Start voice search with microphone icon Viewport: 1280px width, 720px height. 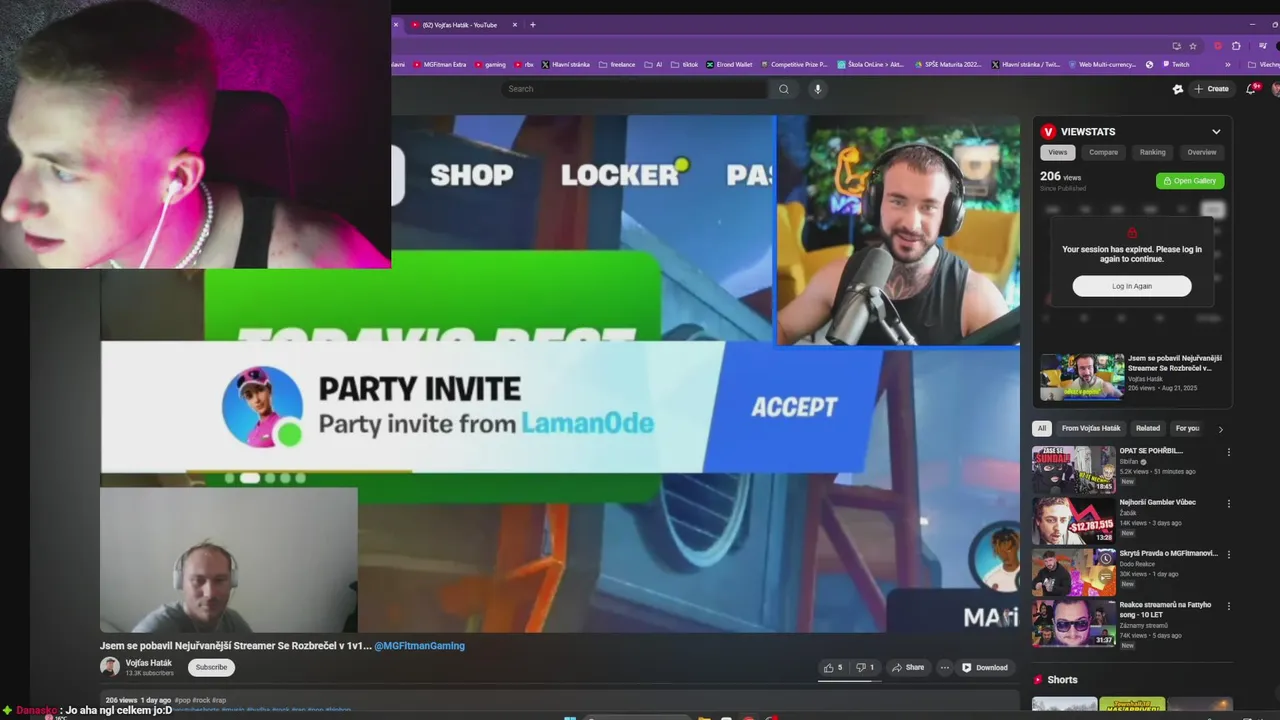point(817,89)
